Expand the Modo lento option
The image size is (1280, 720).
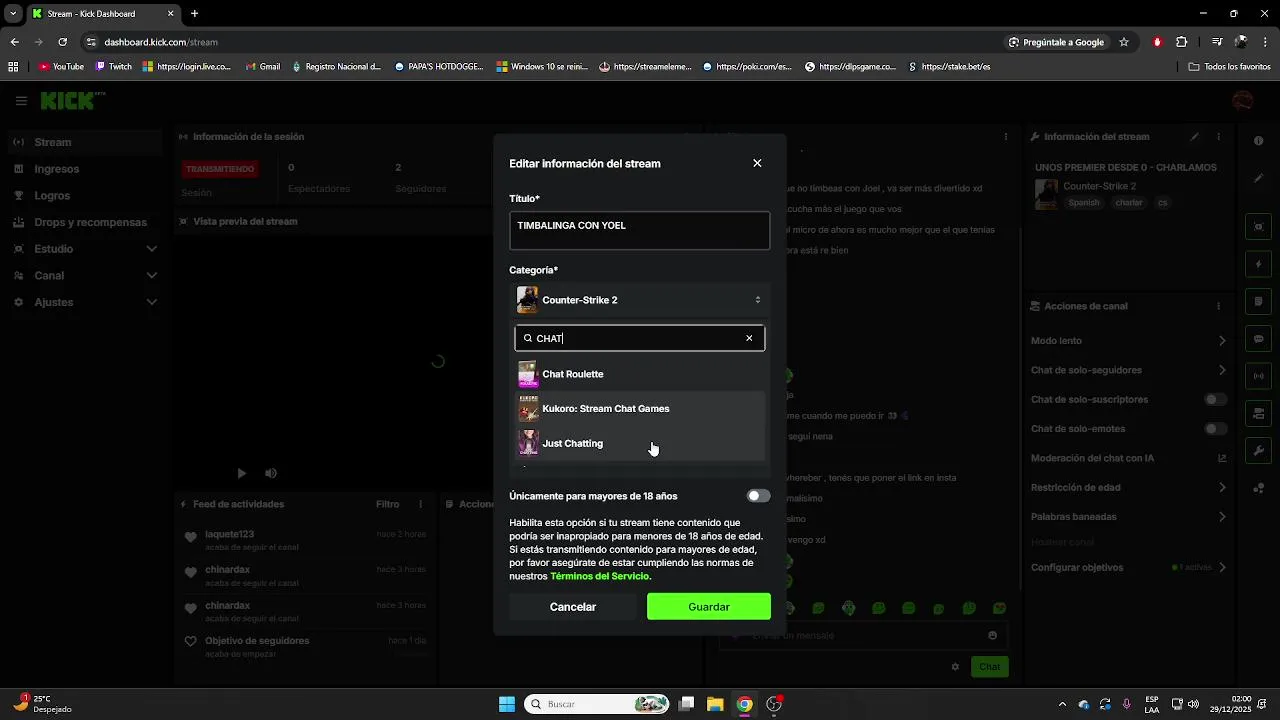point(1129,341)
